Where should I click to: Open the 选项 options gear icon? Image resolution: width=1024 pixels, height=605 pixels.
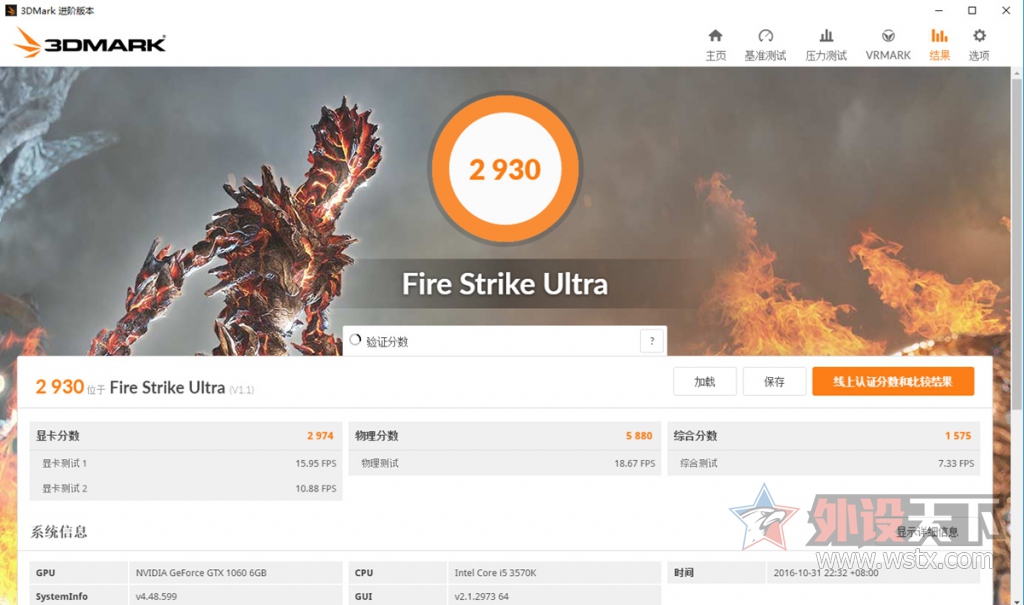click(x=979, y=36)
